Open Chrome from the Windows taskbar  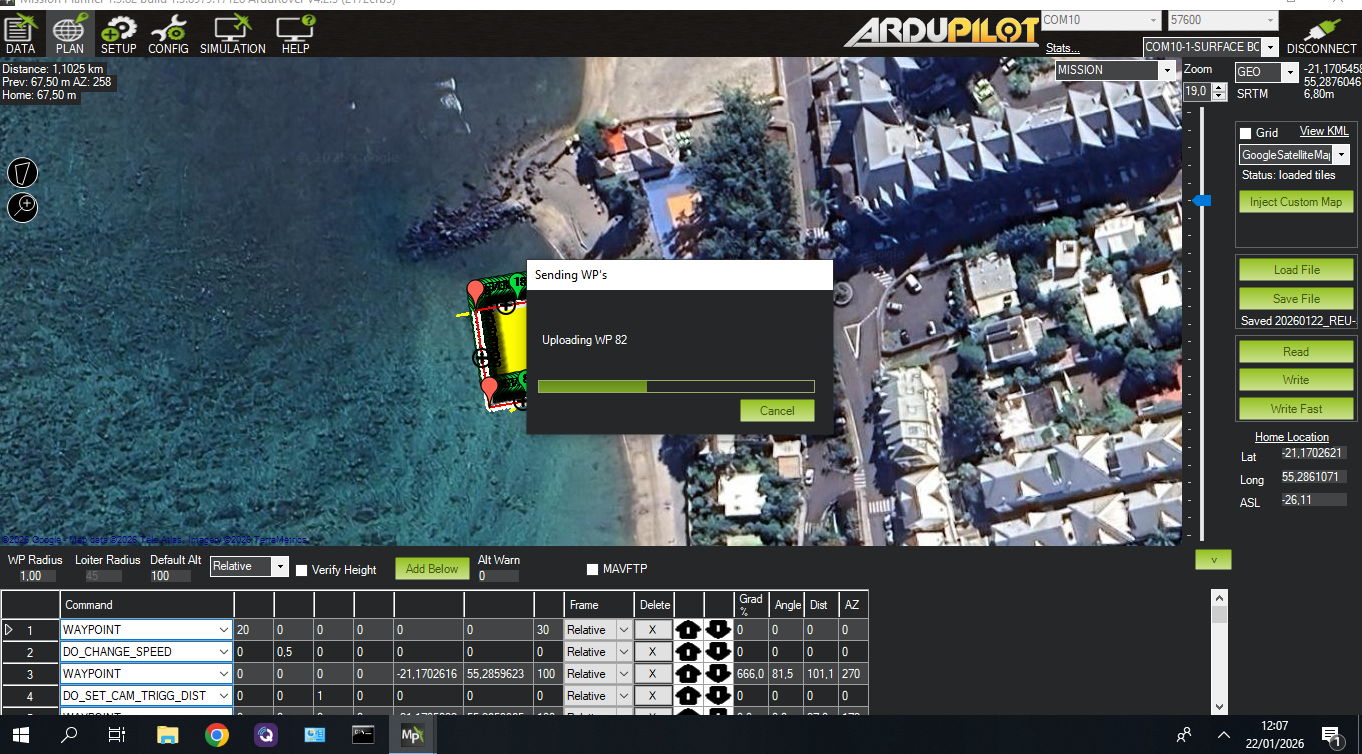pos(216,735)
